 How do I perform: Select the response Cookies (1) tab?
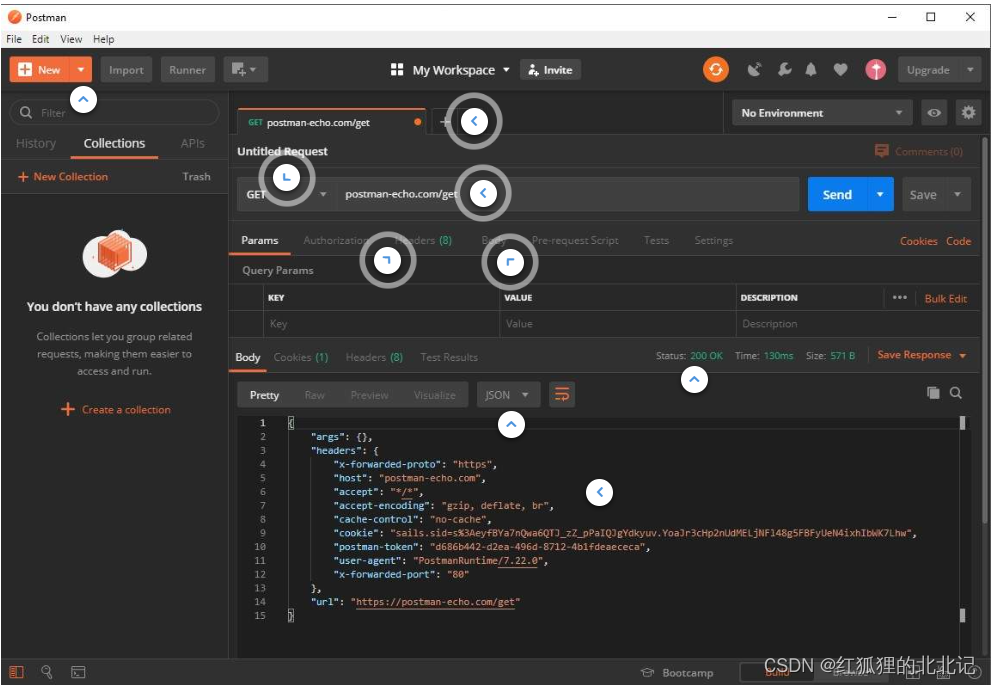pos(301,357)
